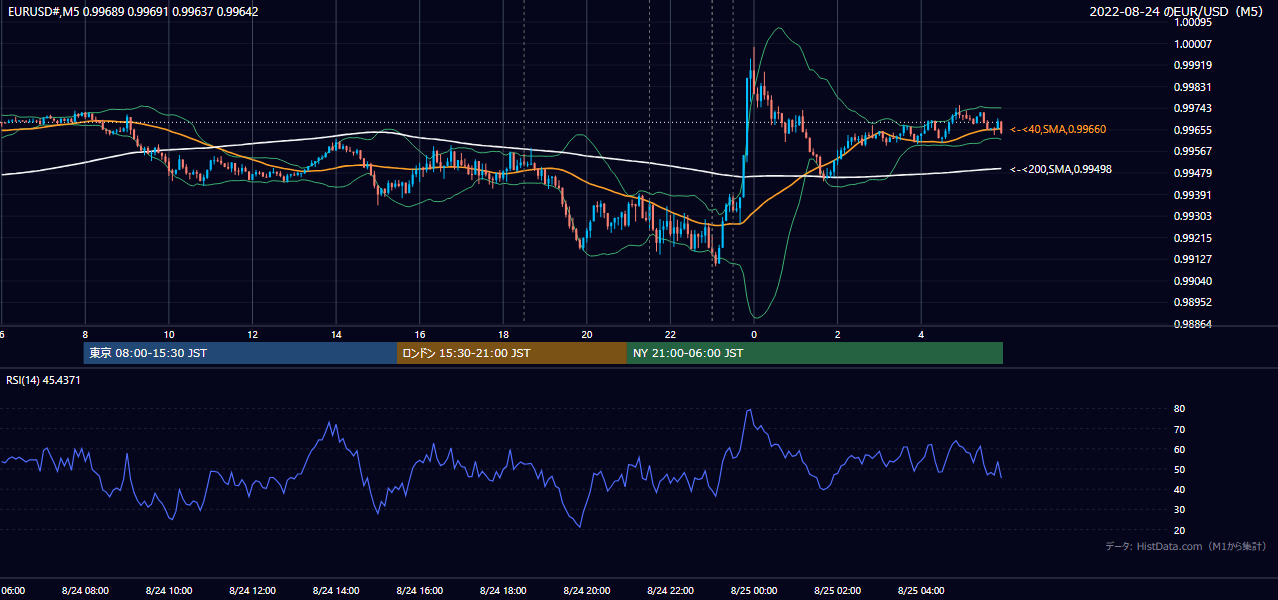This screenshot has height=600, width=1278.
Task: Click hour tick 12 under the price chart
Action: pos(252,334)
